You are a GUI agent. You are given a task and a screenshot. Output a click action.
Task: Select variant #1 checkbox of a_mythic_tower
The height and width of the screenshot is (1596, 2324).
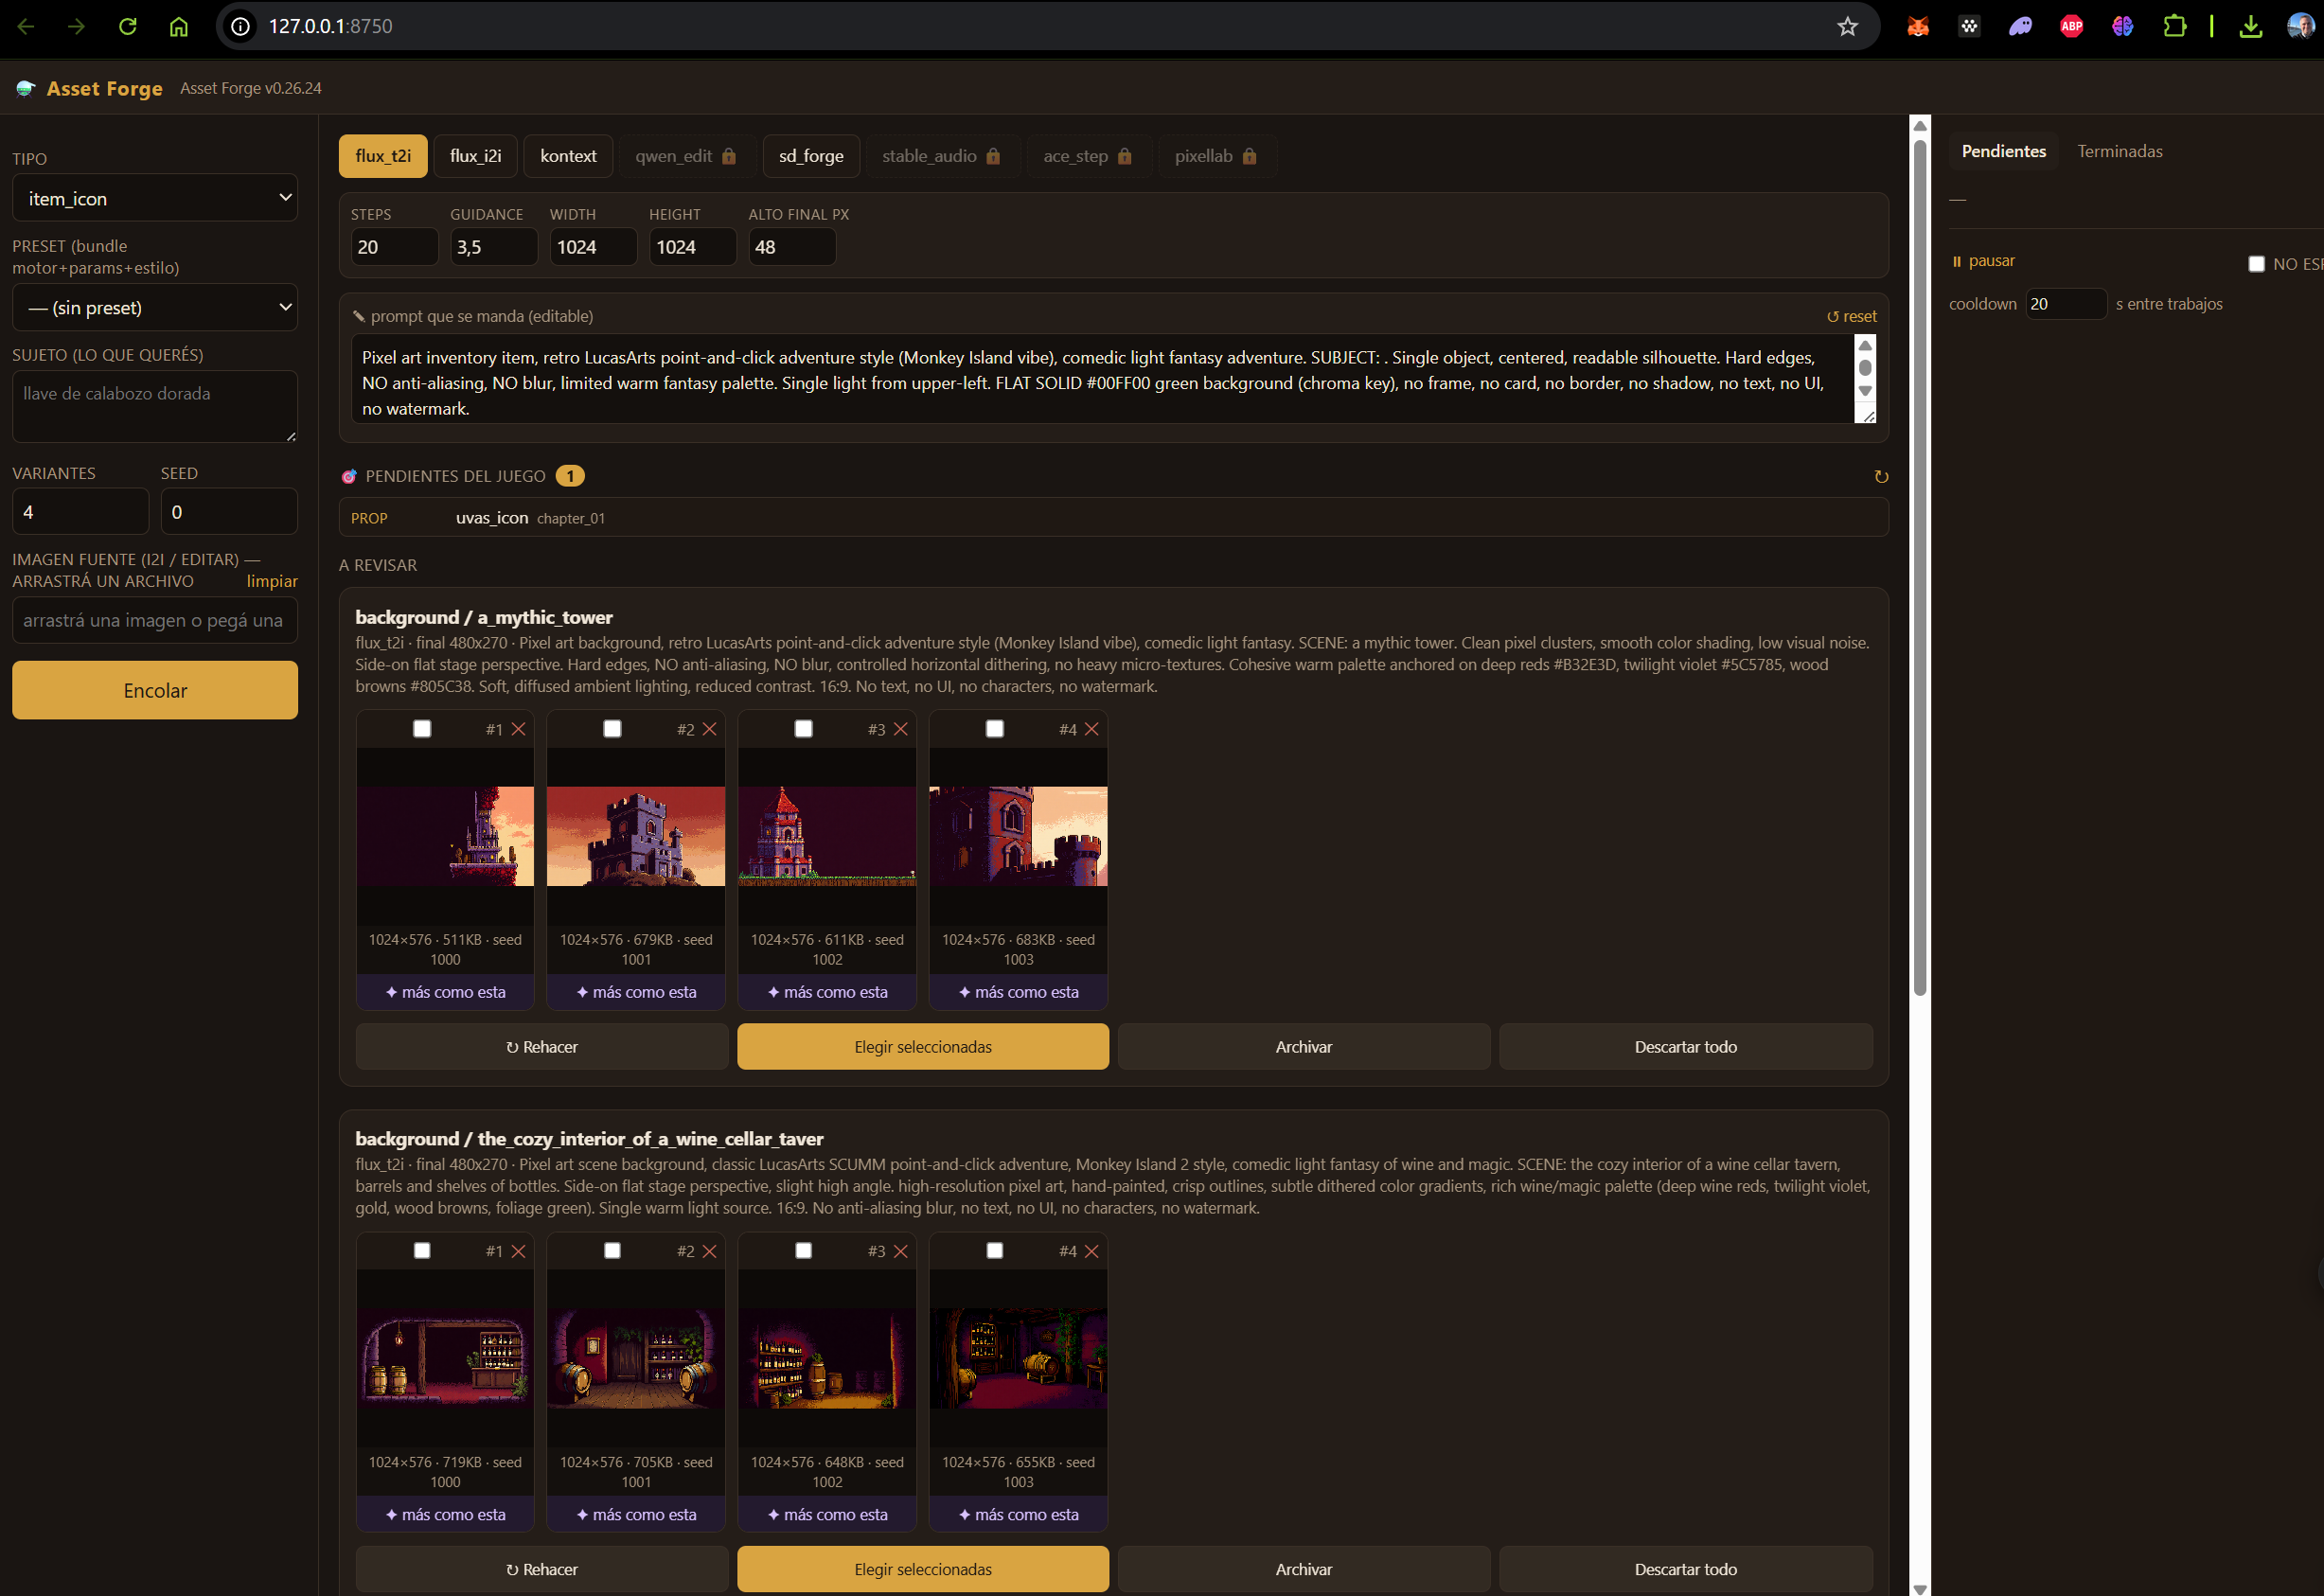click(x=422, y=729)
